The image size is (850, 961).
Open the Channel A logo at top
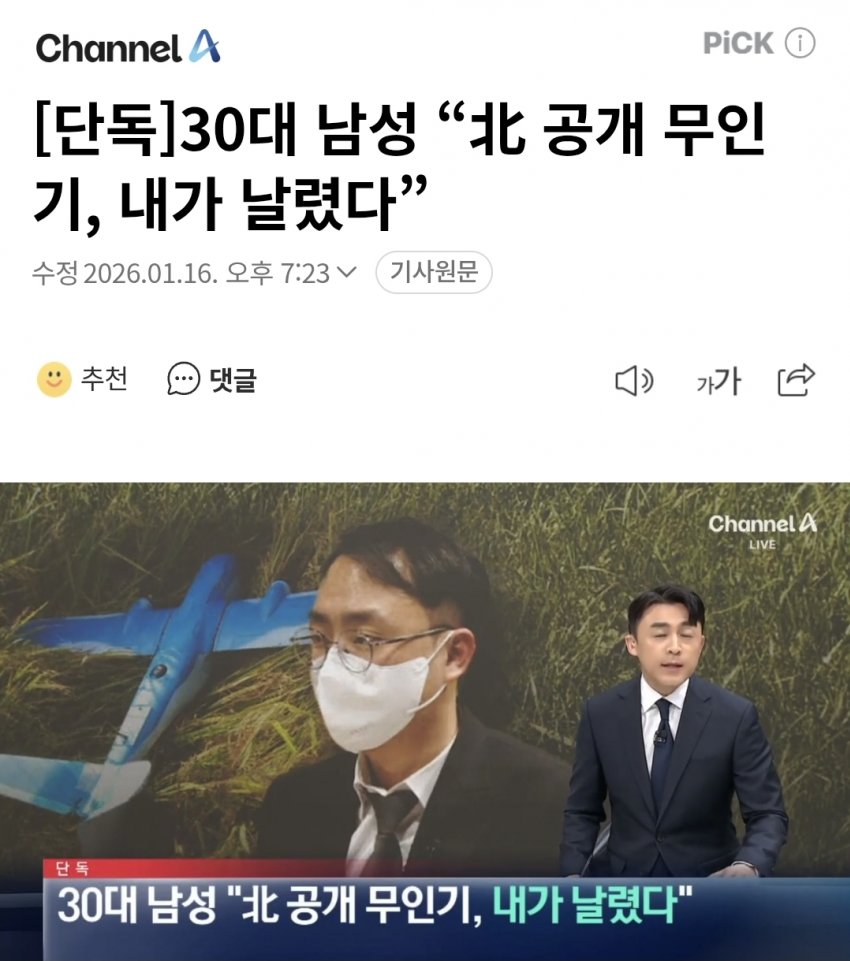point(127,47)
